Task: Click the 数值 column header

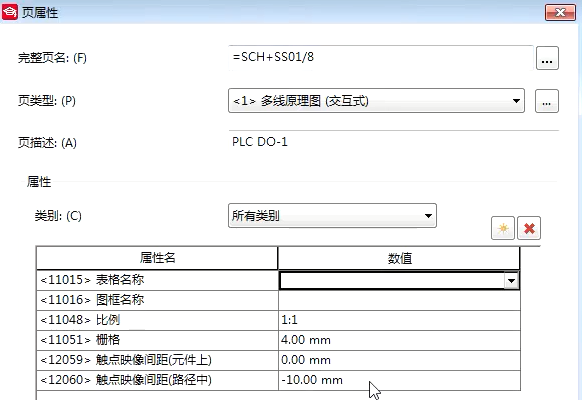Action: point(399,258)
